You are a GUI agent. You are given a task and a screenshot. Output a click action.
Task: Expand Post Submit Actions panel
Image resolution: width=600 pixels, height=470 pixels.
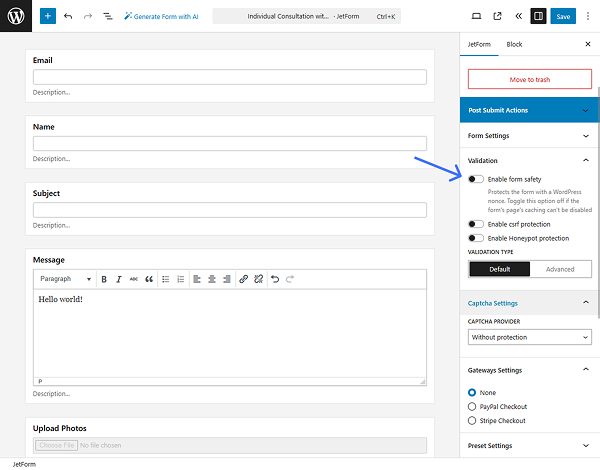[x=530, y=110]
